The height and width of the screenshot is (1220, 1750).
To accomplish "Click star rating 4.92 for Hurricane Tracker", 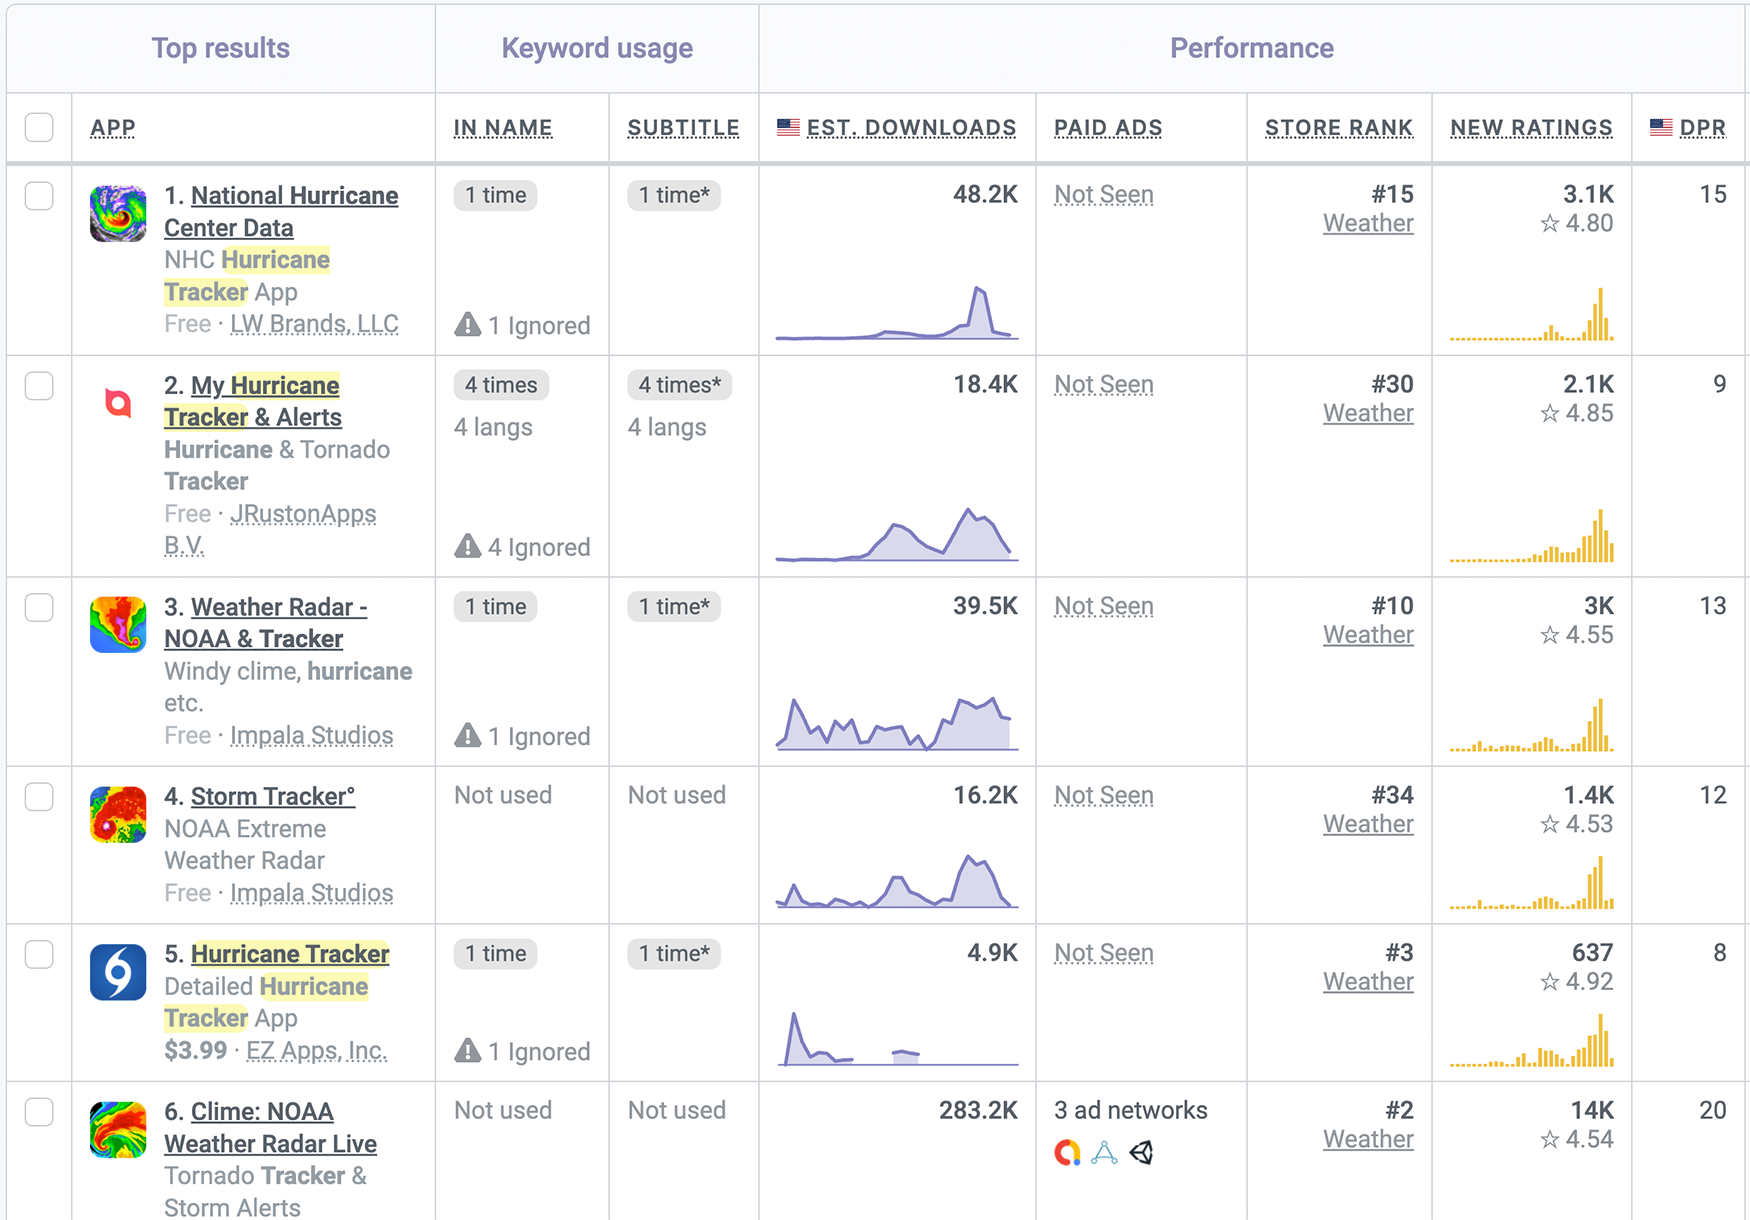I will [1577, 982].
